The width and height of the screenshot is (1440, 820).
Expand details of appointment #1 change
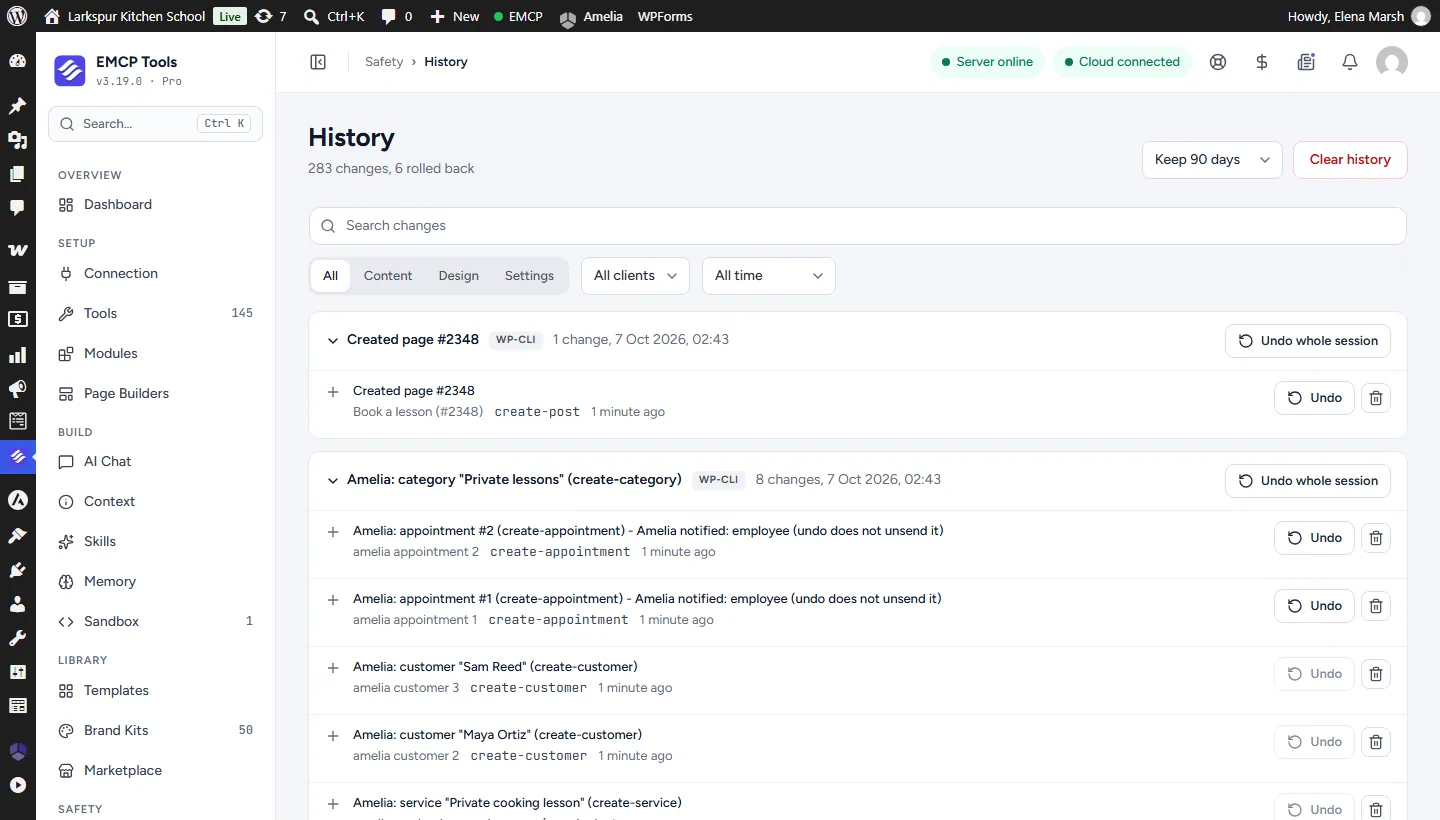point(333,600)
